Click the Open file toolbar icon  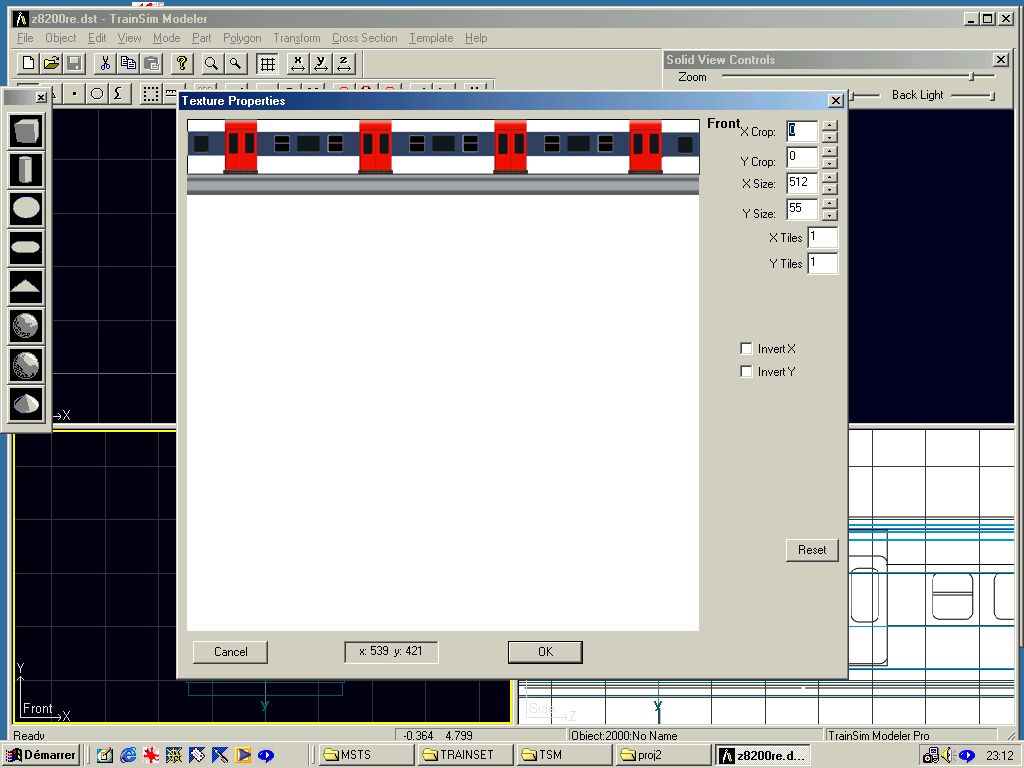click(51, 63)
